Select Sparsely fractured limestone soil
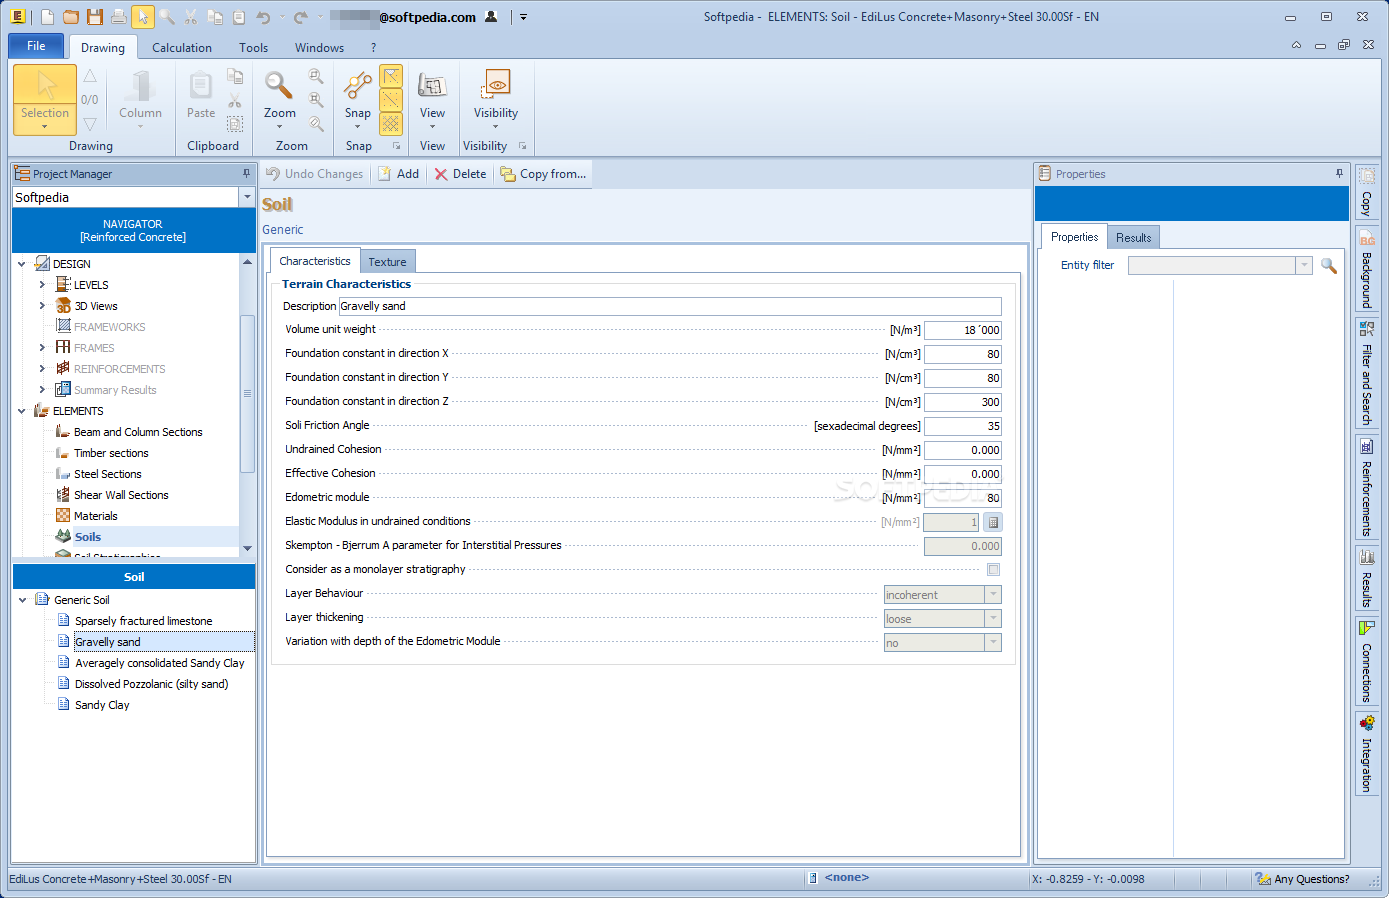This screenshot has height=898, width=1389. tap(143, 621)
